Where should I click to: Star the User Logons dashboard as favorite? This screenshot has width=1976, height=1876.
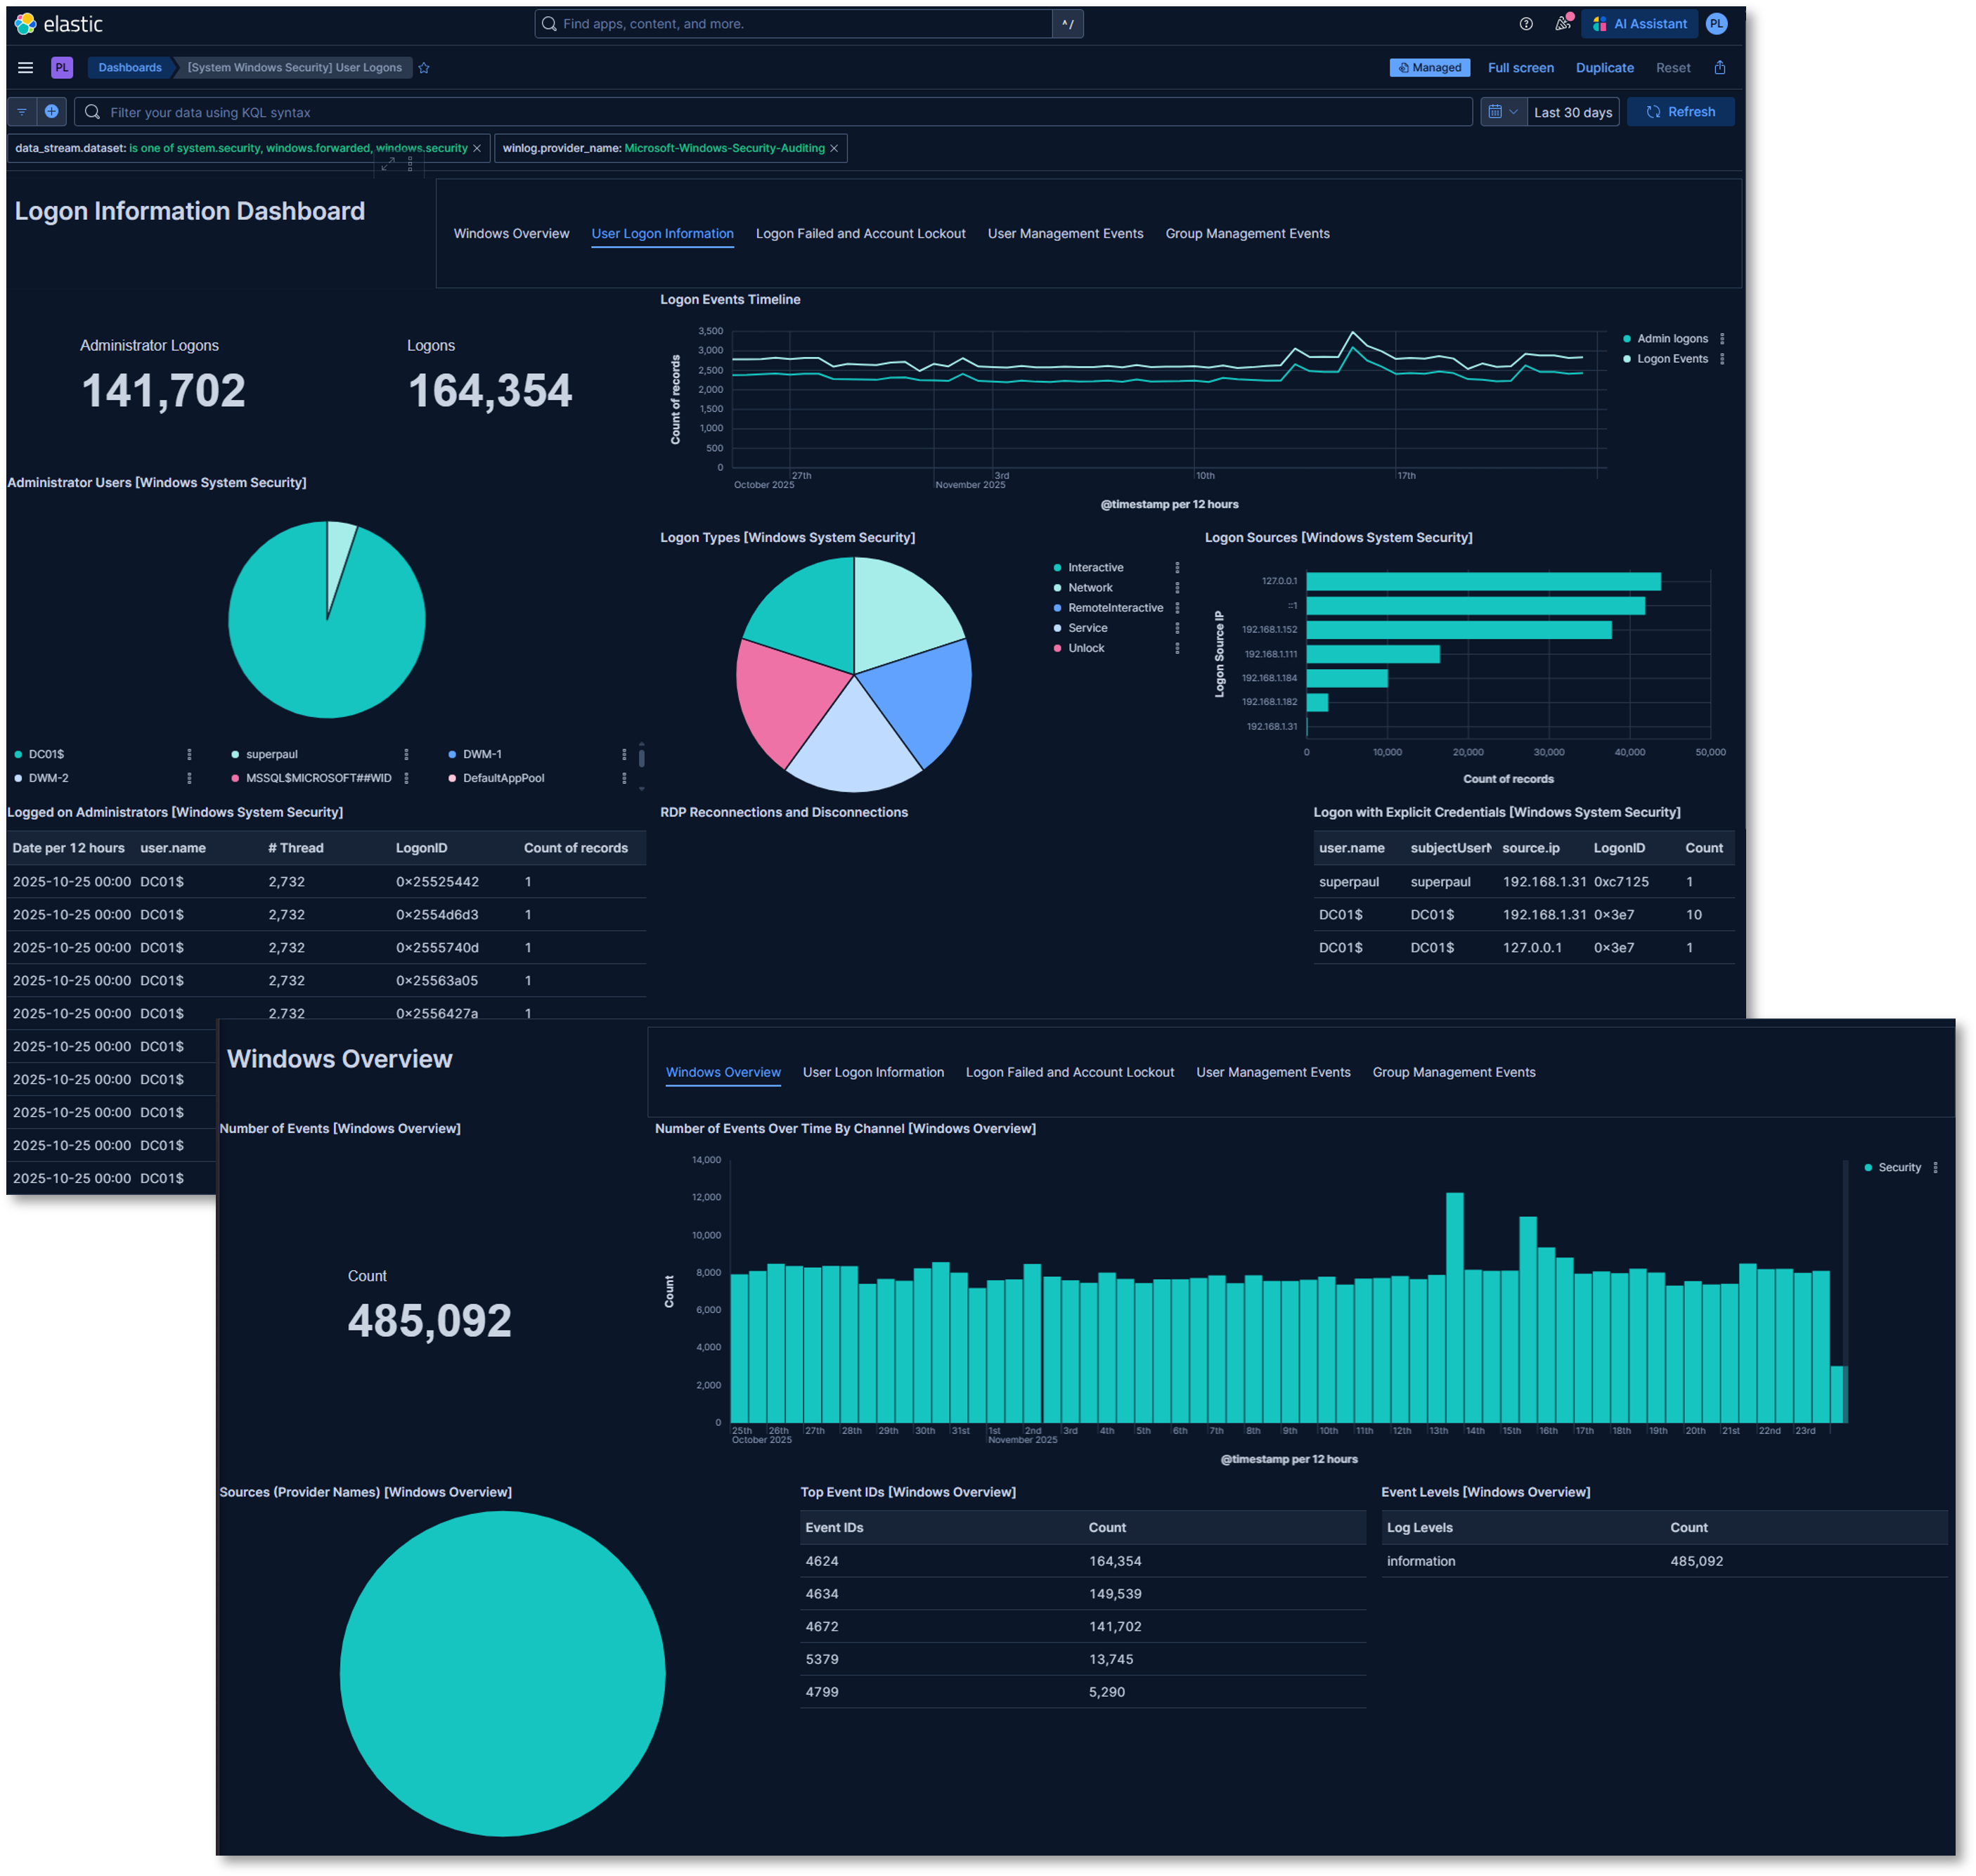pyautogui.click(x=423, y=68)
